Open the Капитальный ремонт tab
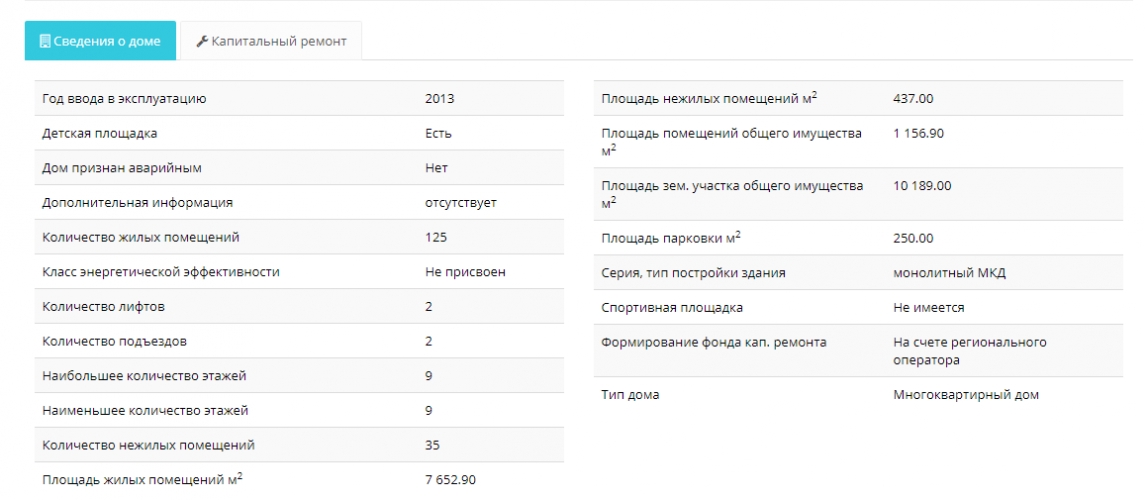The image size is (1148, 500). (x=271, y=40)
